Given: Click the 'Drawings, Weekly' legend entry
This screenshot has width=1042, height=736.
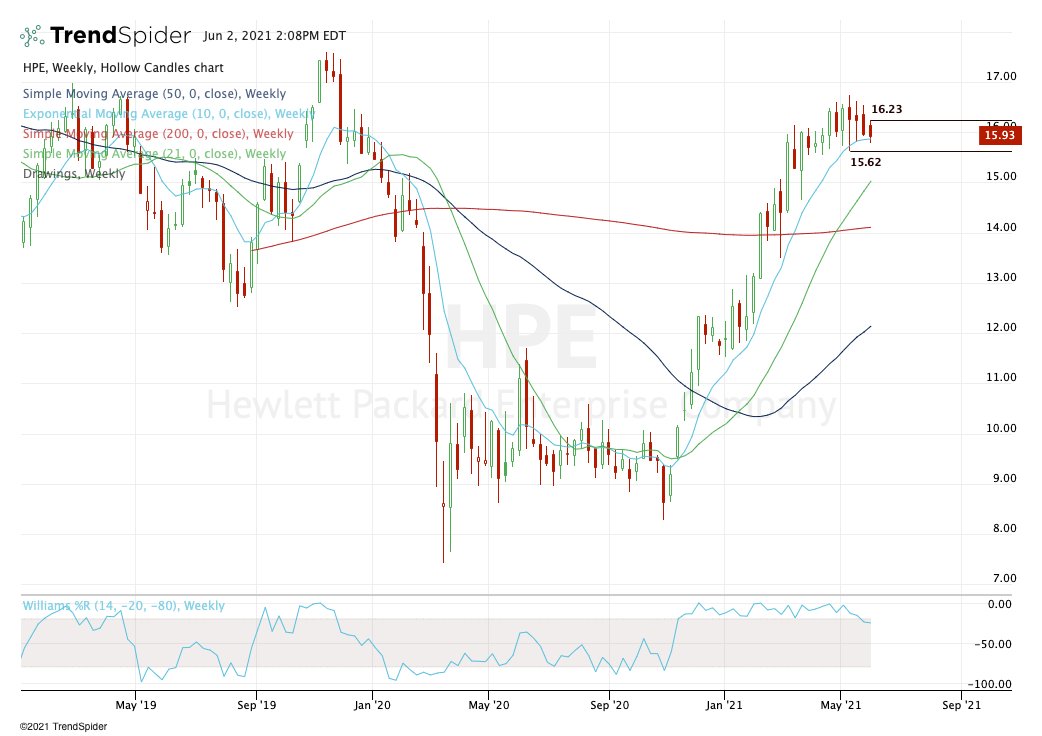Looking at the screenshot, I should point(74,173).
